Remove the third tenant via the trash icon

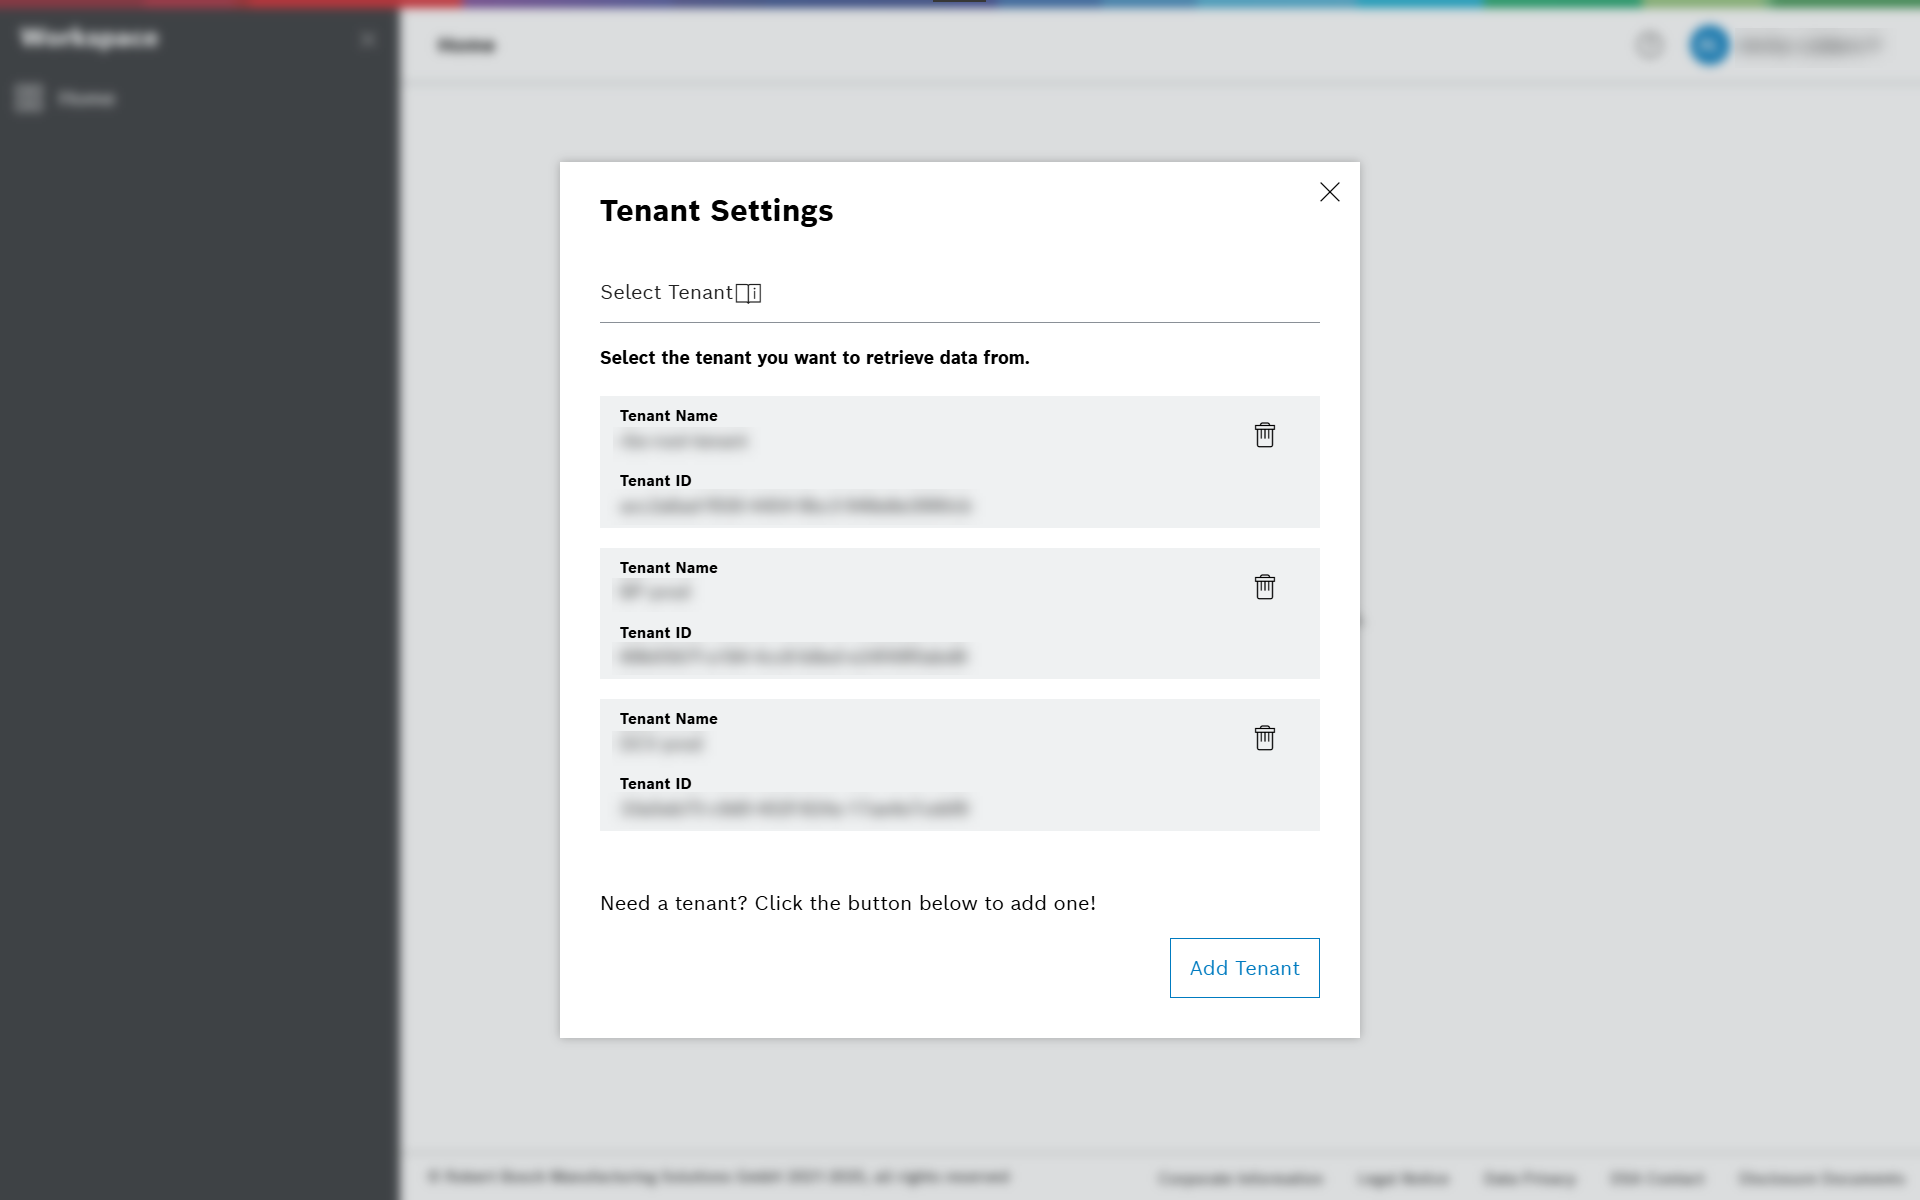(1264, 738)
